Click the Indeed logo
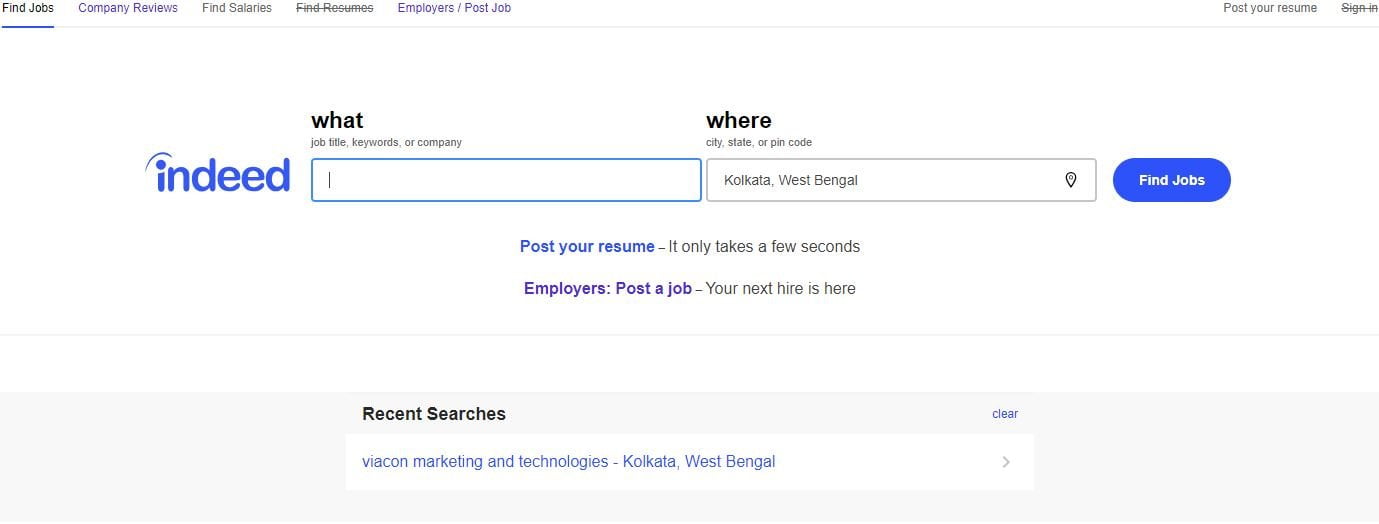Image resolution: width=1379 pixels, height=524 pixels. [218, 173]
